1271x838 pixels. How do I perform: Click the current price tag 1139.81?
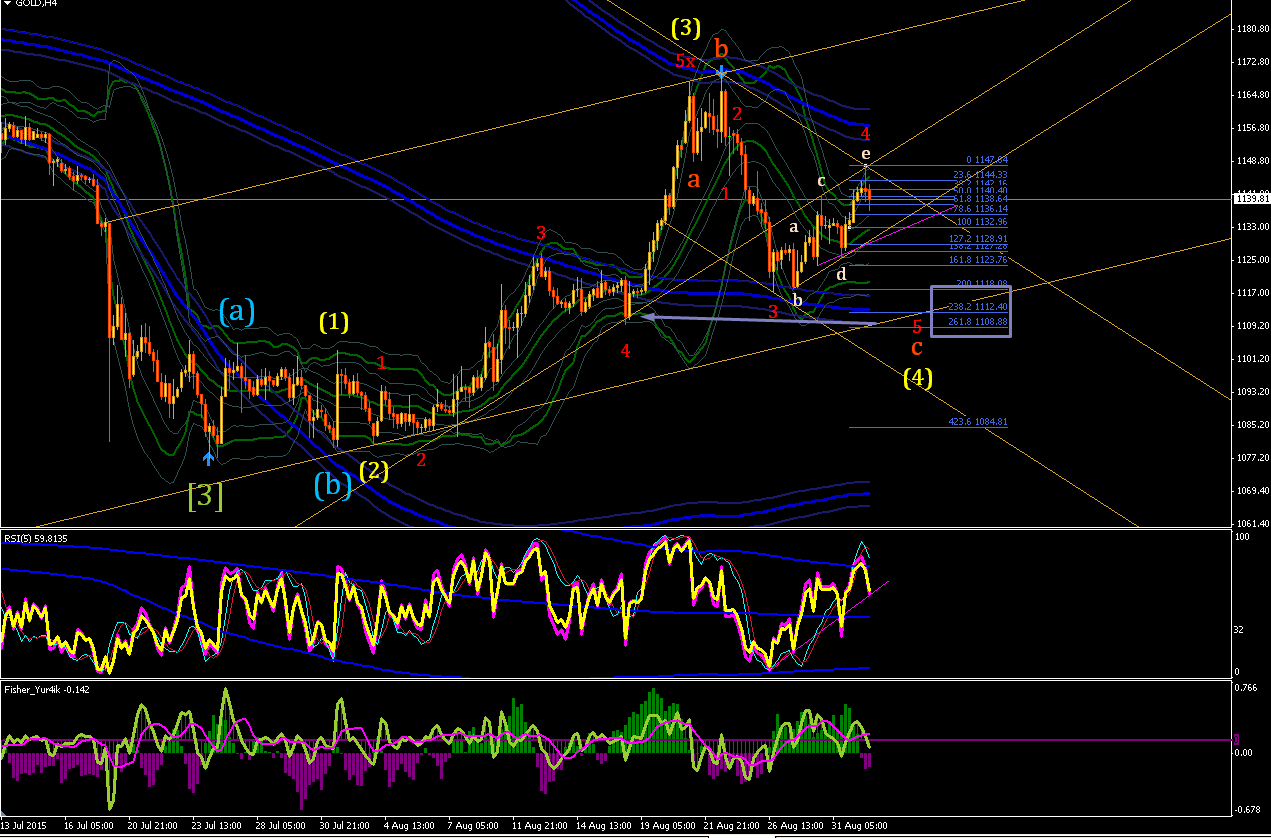click(1252, 199)
